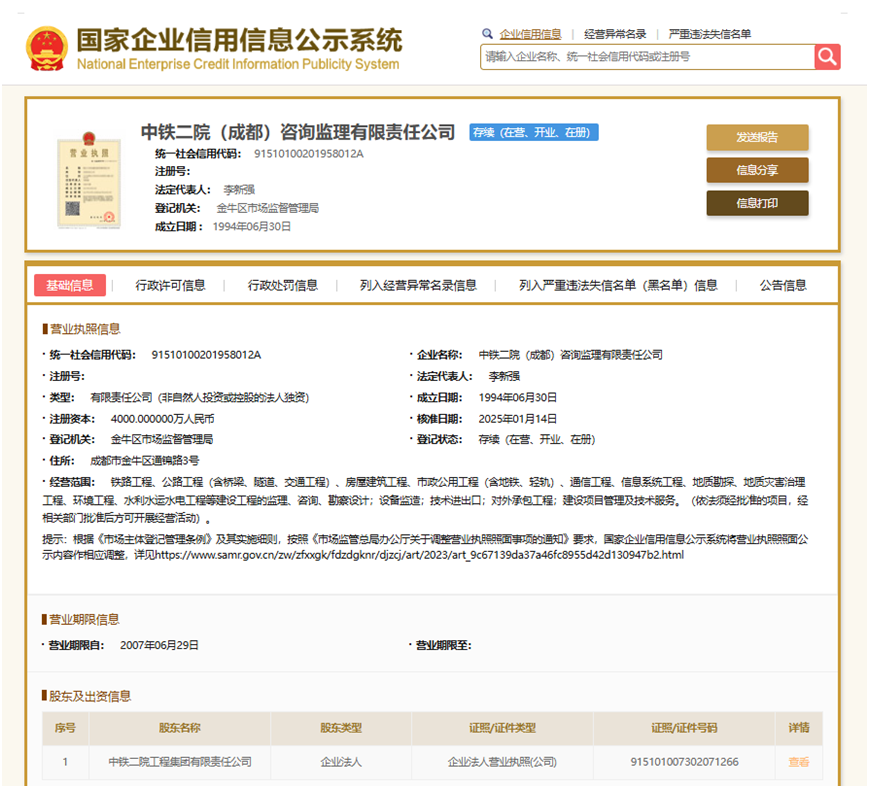869x788 pixels.
Task: Click the 证照/证件类型 column header
Action: [x=502, y=728]
